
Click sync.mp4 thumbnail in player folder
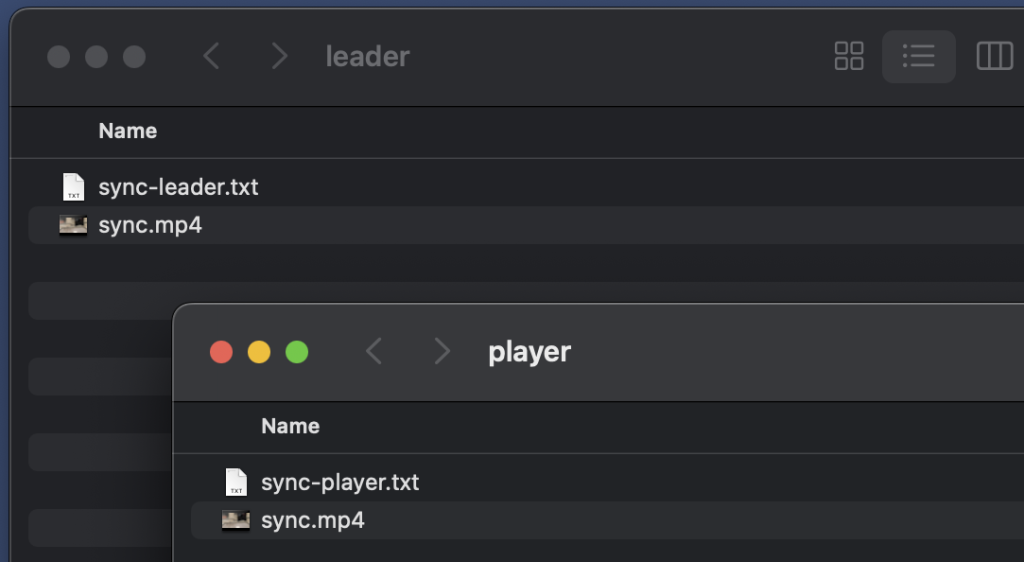(236, 520)
